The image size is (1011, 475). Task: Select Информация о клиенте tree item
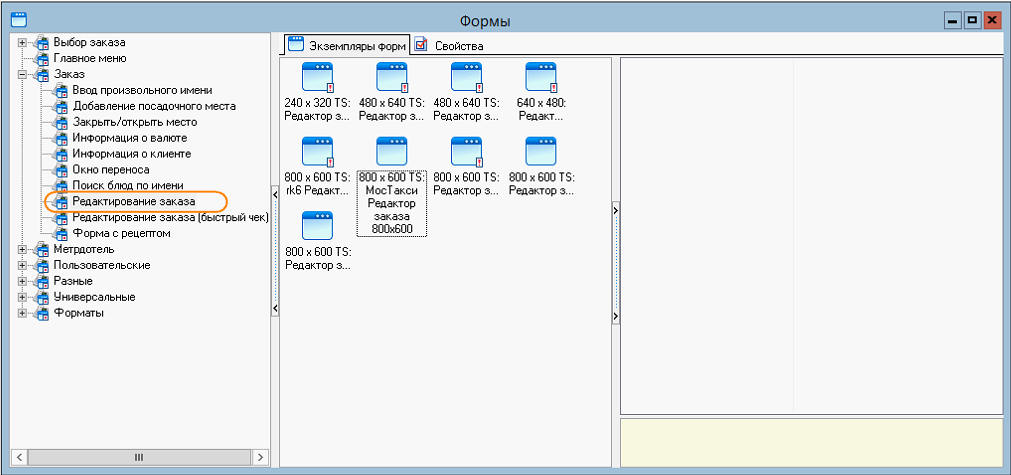click(x=131, y=154)
